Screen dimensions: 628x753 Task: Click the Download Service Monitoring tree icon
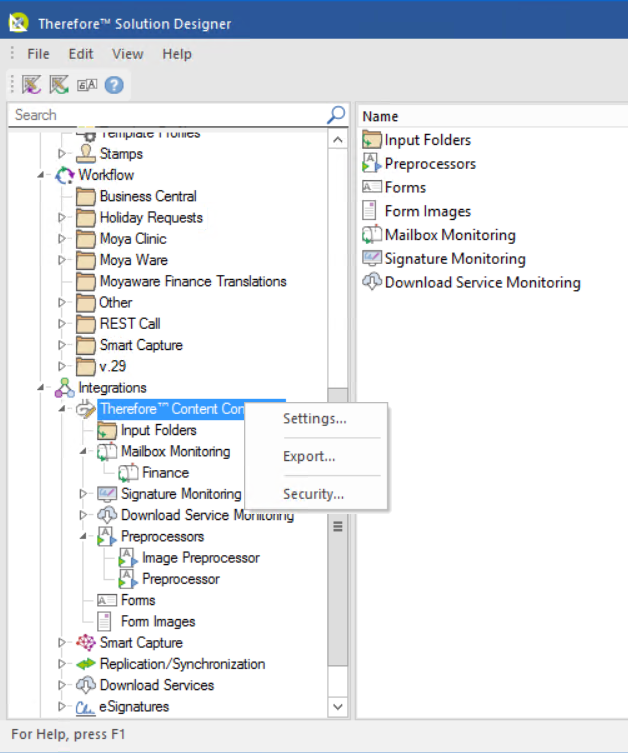click(107, 515)
